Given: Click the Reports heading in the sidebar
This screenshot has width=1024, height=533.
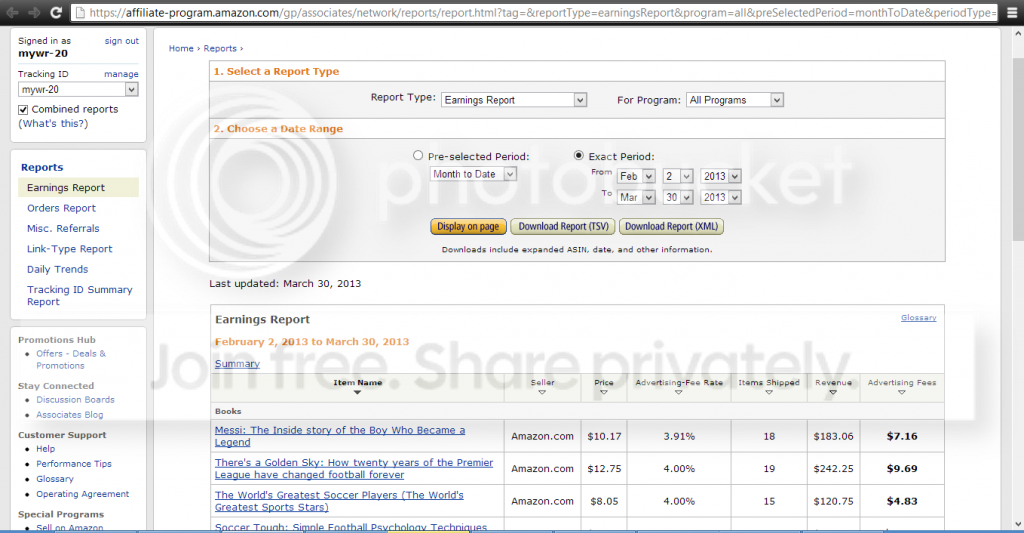Looking at the screenshot, I should (x=42, y=167).
